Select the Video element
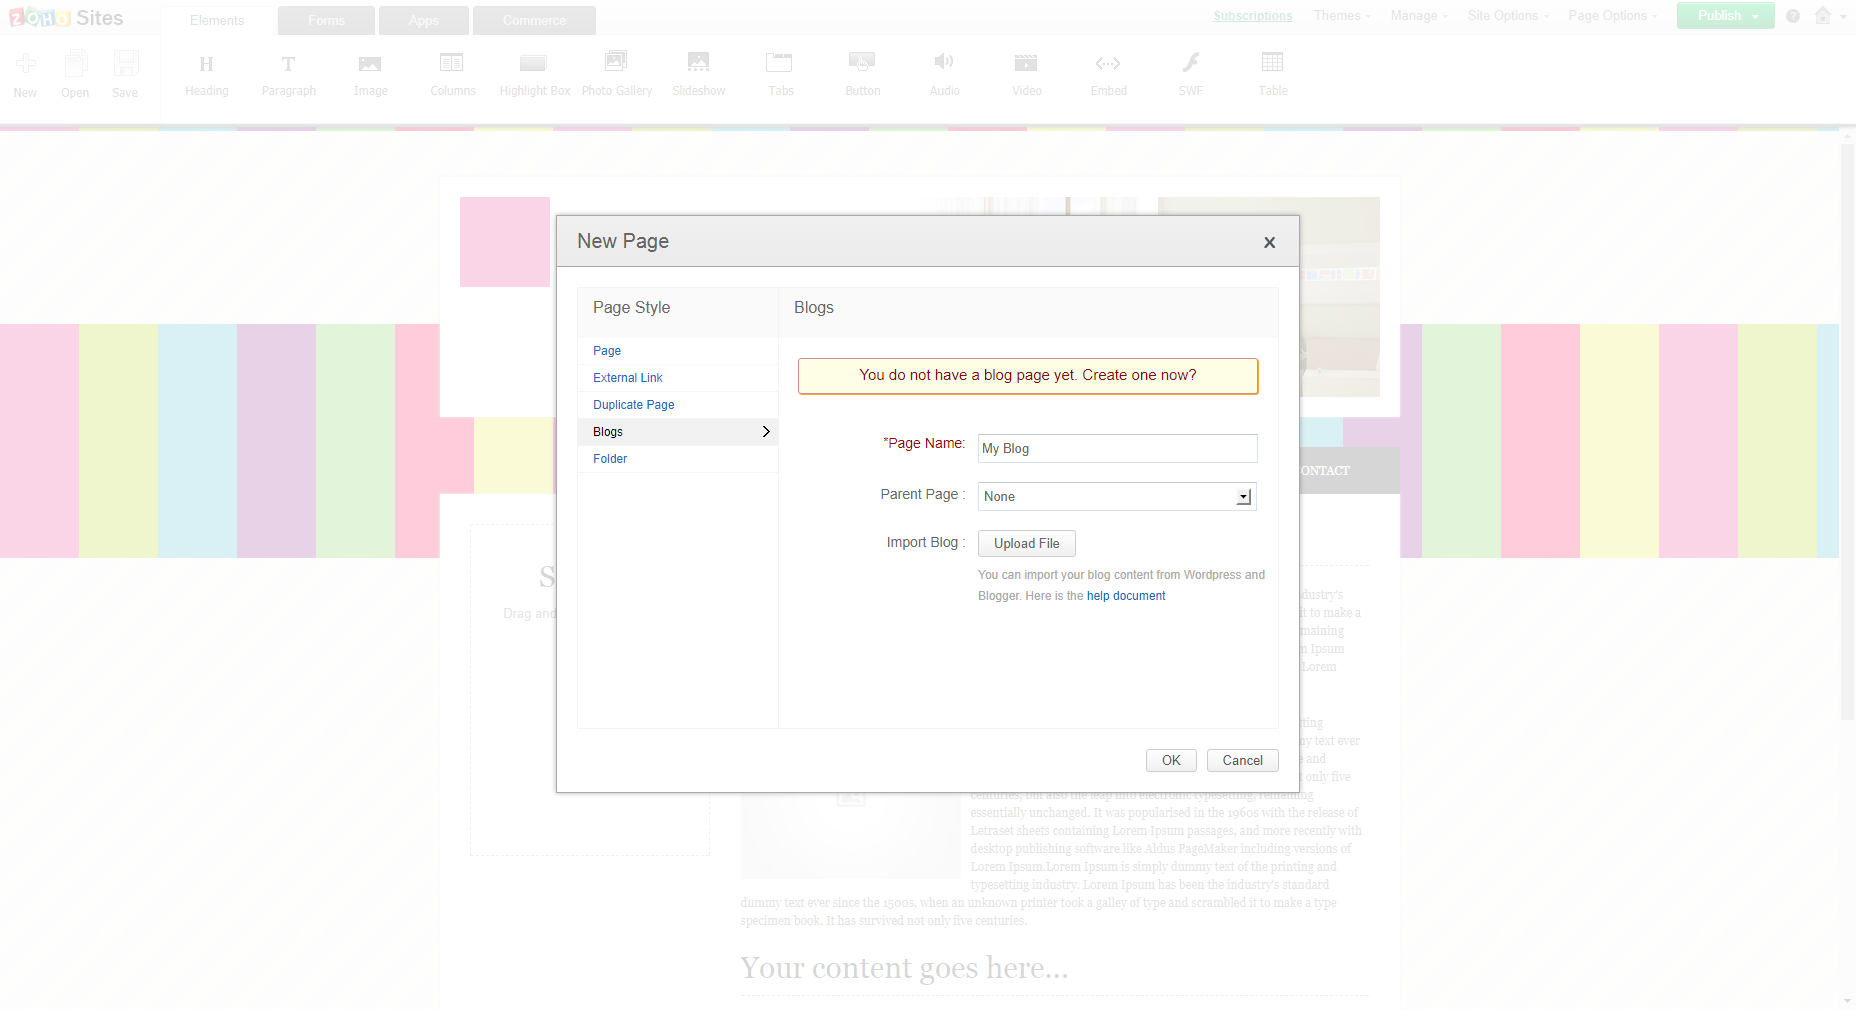The width and height of the screenshot is (1856, 1011). click(1026, 74)
